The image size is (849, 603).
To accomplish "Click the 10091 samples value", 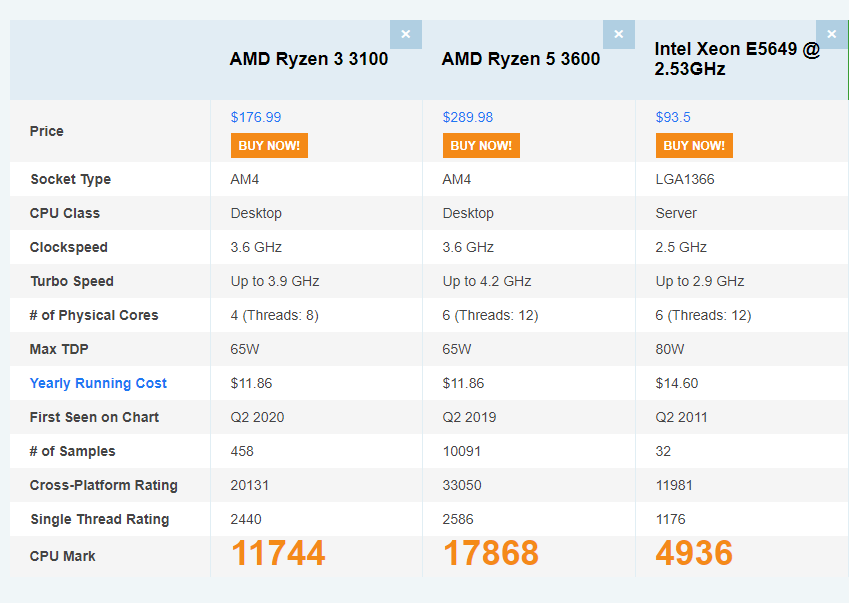I will coord(462,451).
